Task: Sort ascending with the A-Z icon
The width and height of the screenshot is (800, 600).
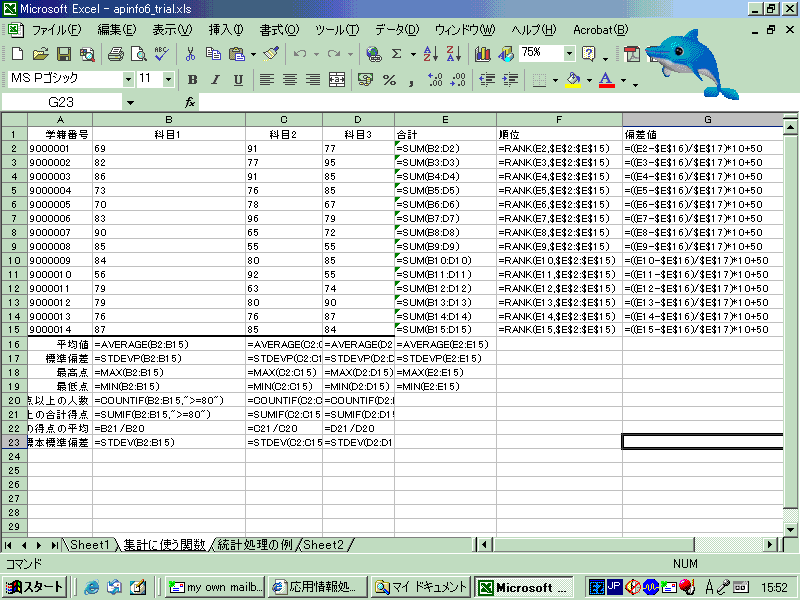Action: pos(430,53)
